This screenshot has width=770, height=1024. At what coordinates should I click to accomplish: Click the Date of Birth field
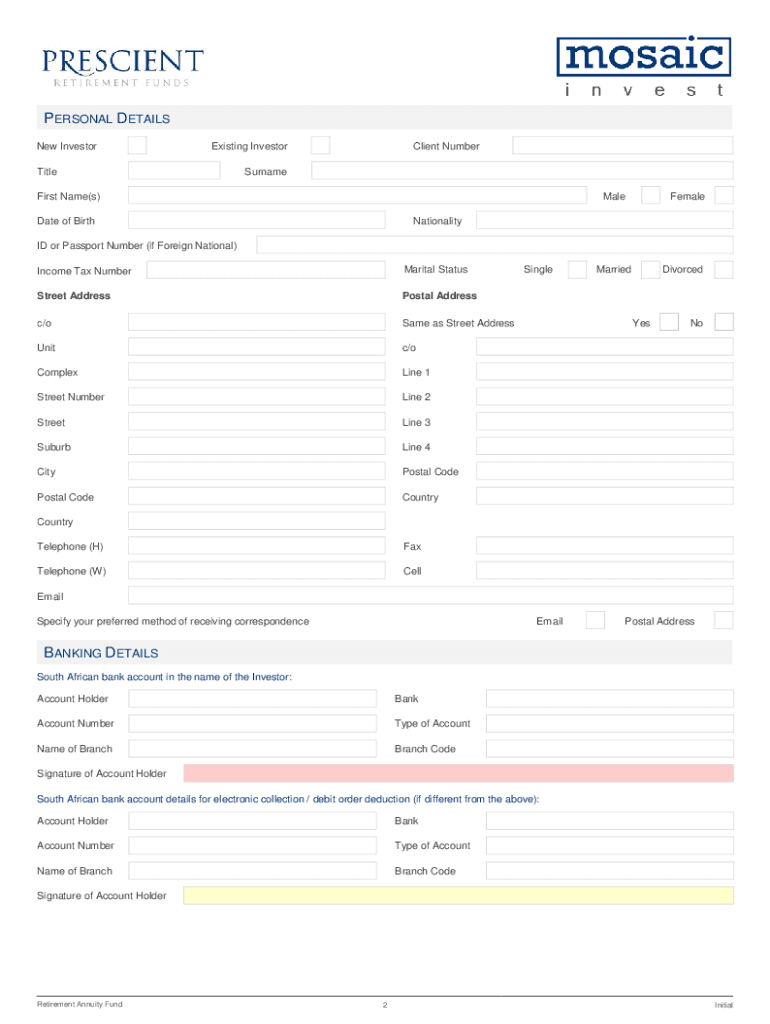coord(256,220)
